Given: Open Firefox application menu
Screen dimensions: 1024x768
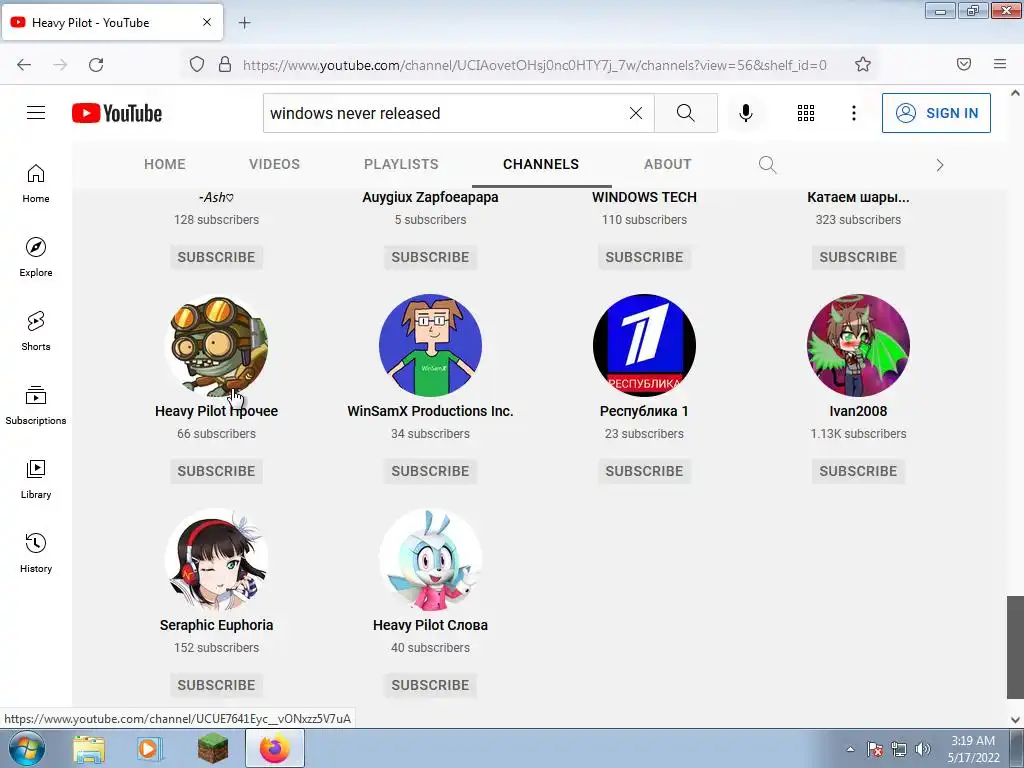Looking at the screenshot, I should coord(1000,64).
